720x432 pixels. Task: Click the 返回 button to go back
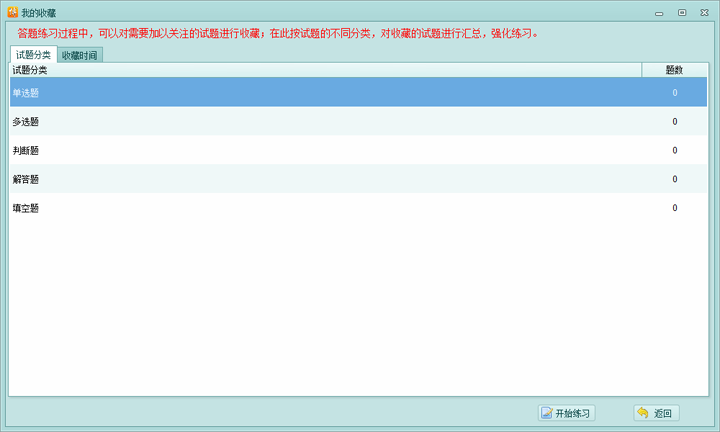[656, 413]
